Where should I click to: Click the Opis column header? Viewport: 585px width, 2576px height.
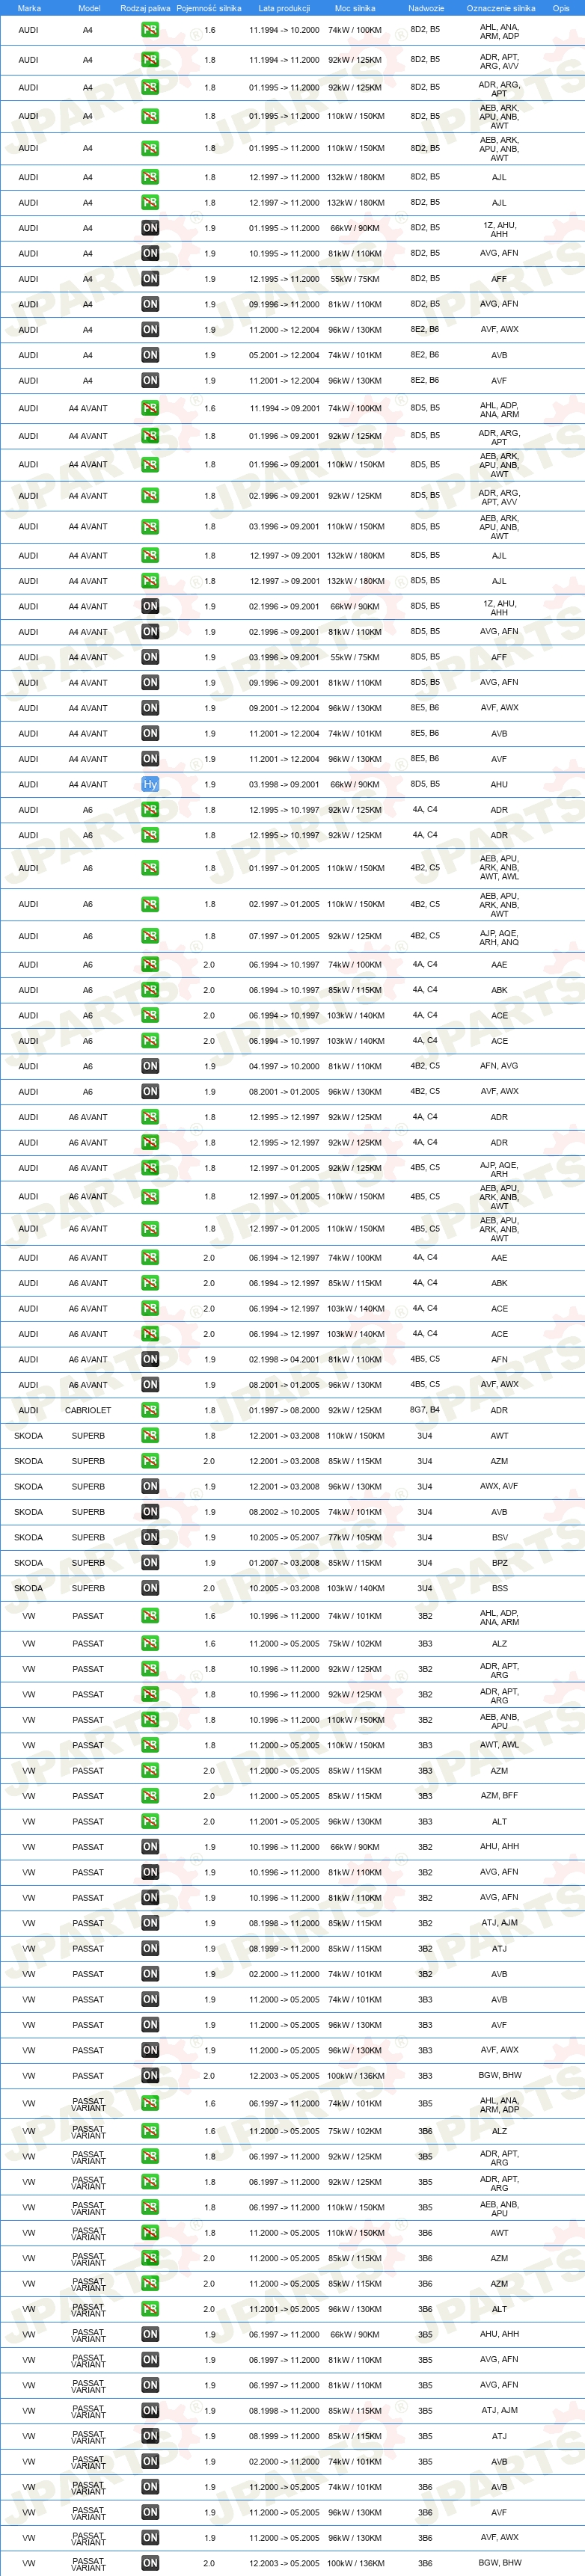561,8
